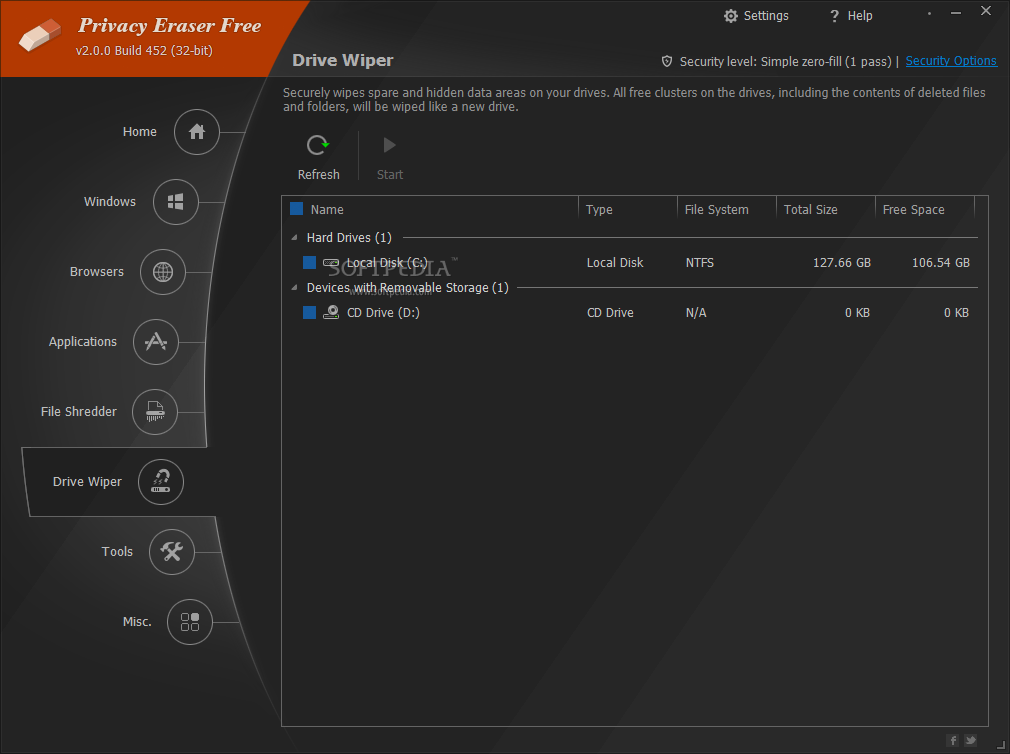Click the Refresh button label
Viewport: 1010px width, 754px height.
pyautogui.click(x=318, y=174)
